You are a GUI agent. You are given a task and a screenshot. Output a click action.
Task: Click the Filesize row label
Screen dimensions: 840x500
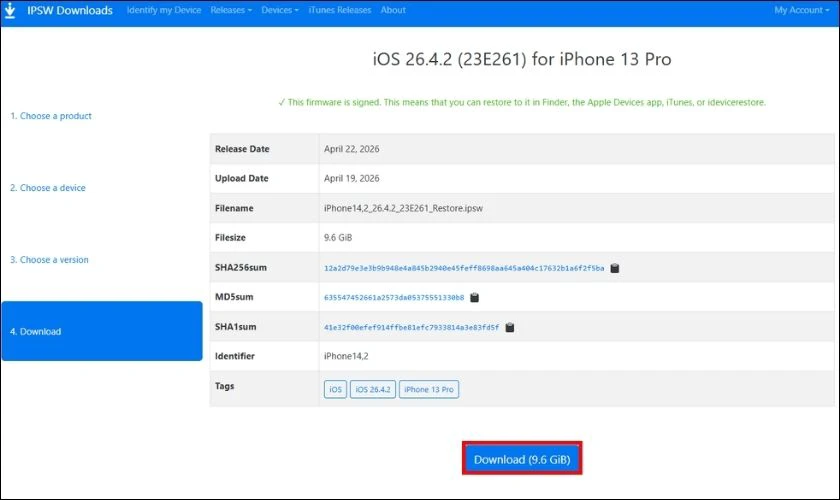[x=230, y=237]
